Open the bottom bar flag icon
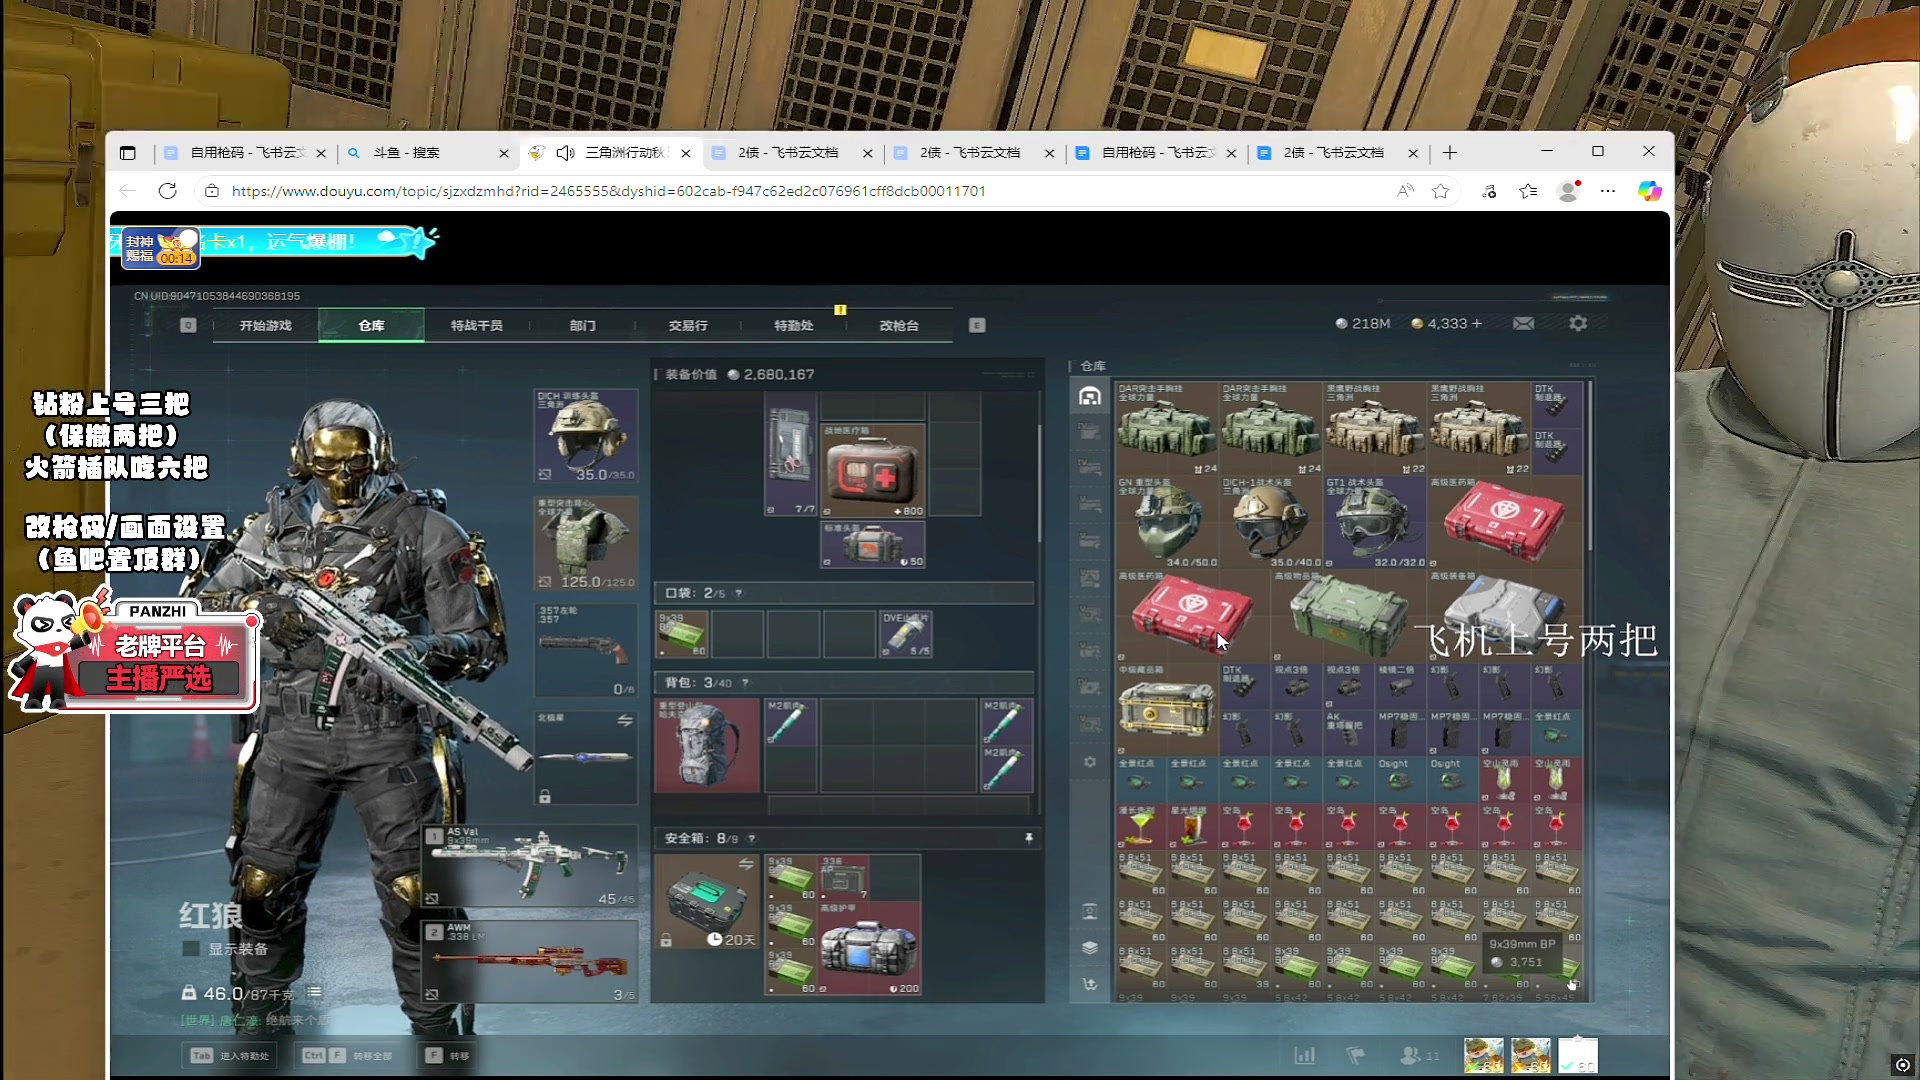This screenshot has height=1080, width=1920. coord(1356,1055)
